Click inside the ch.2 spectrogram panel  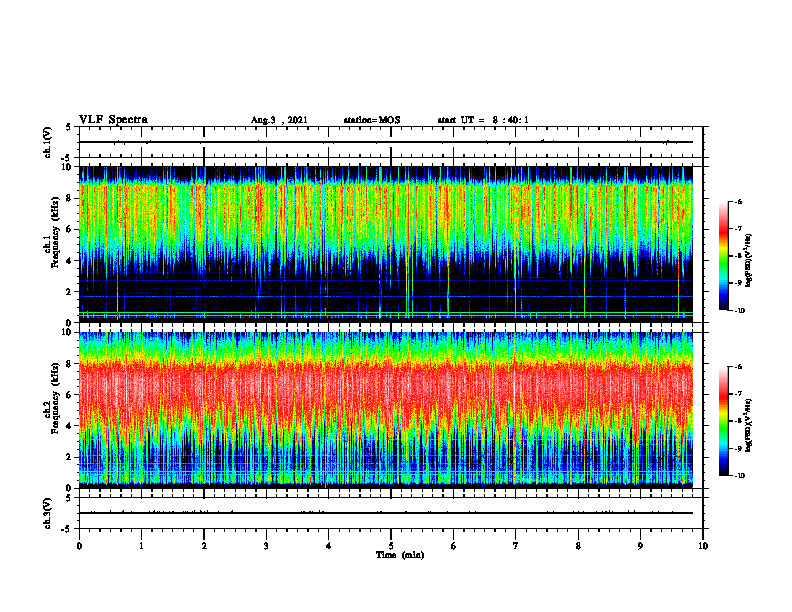[386, 410]
